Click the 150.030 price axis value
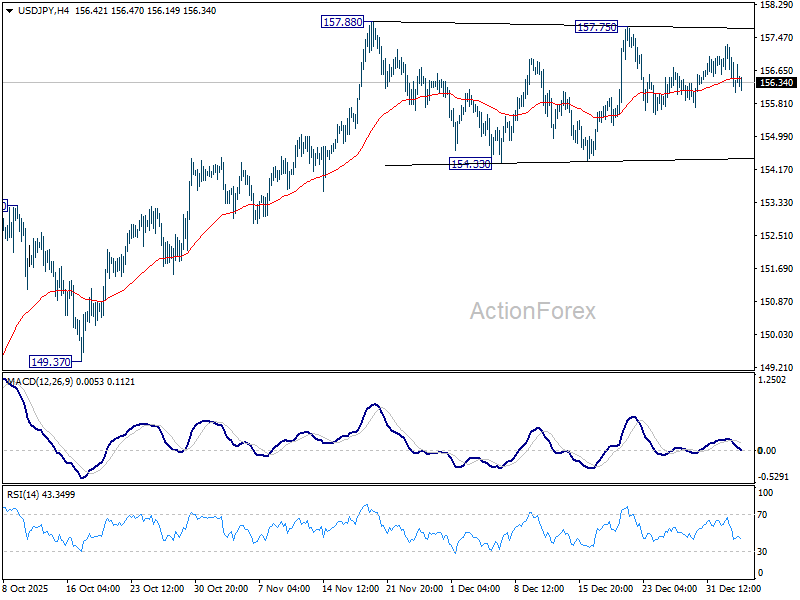Screen dimensions: 800x600 pyautogui.click(x=777, y=335)
